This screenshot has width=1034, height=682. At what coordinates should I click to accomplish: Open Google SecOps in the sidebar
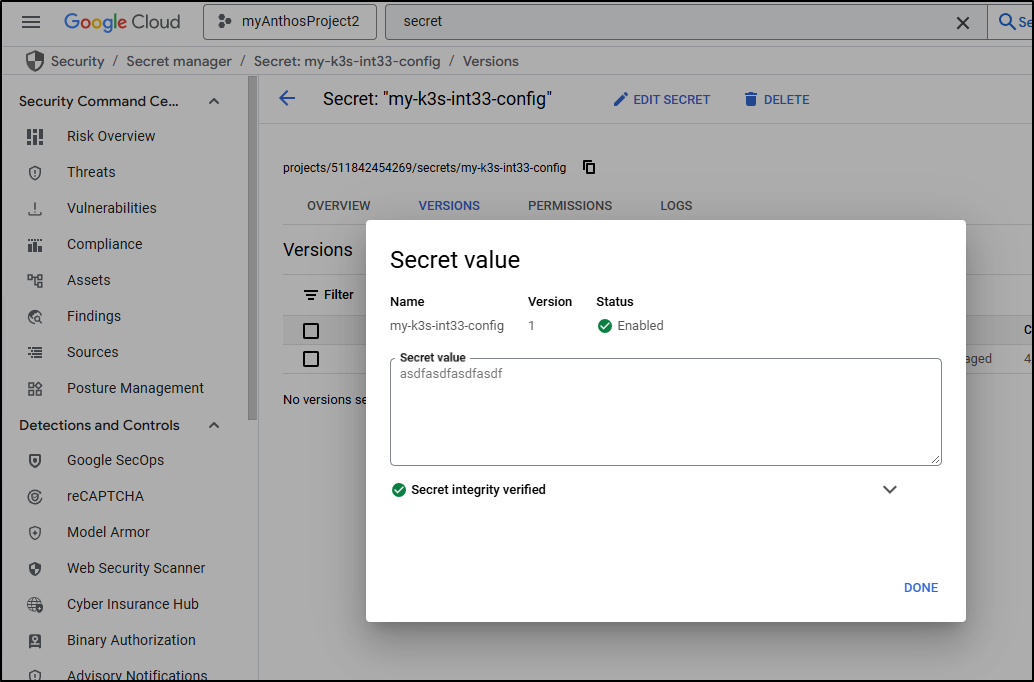click(x=115, y=460)
